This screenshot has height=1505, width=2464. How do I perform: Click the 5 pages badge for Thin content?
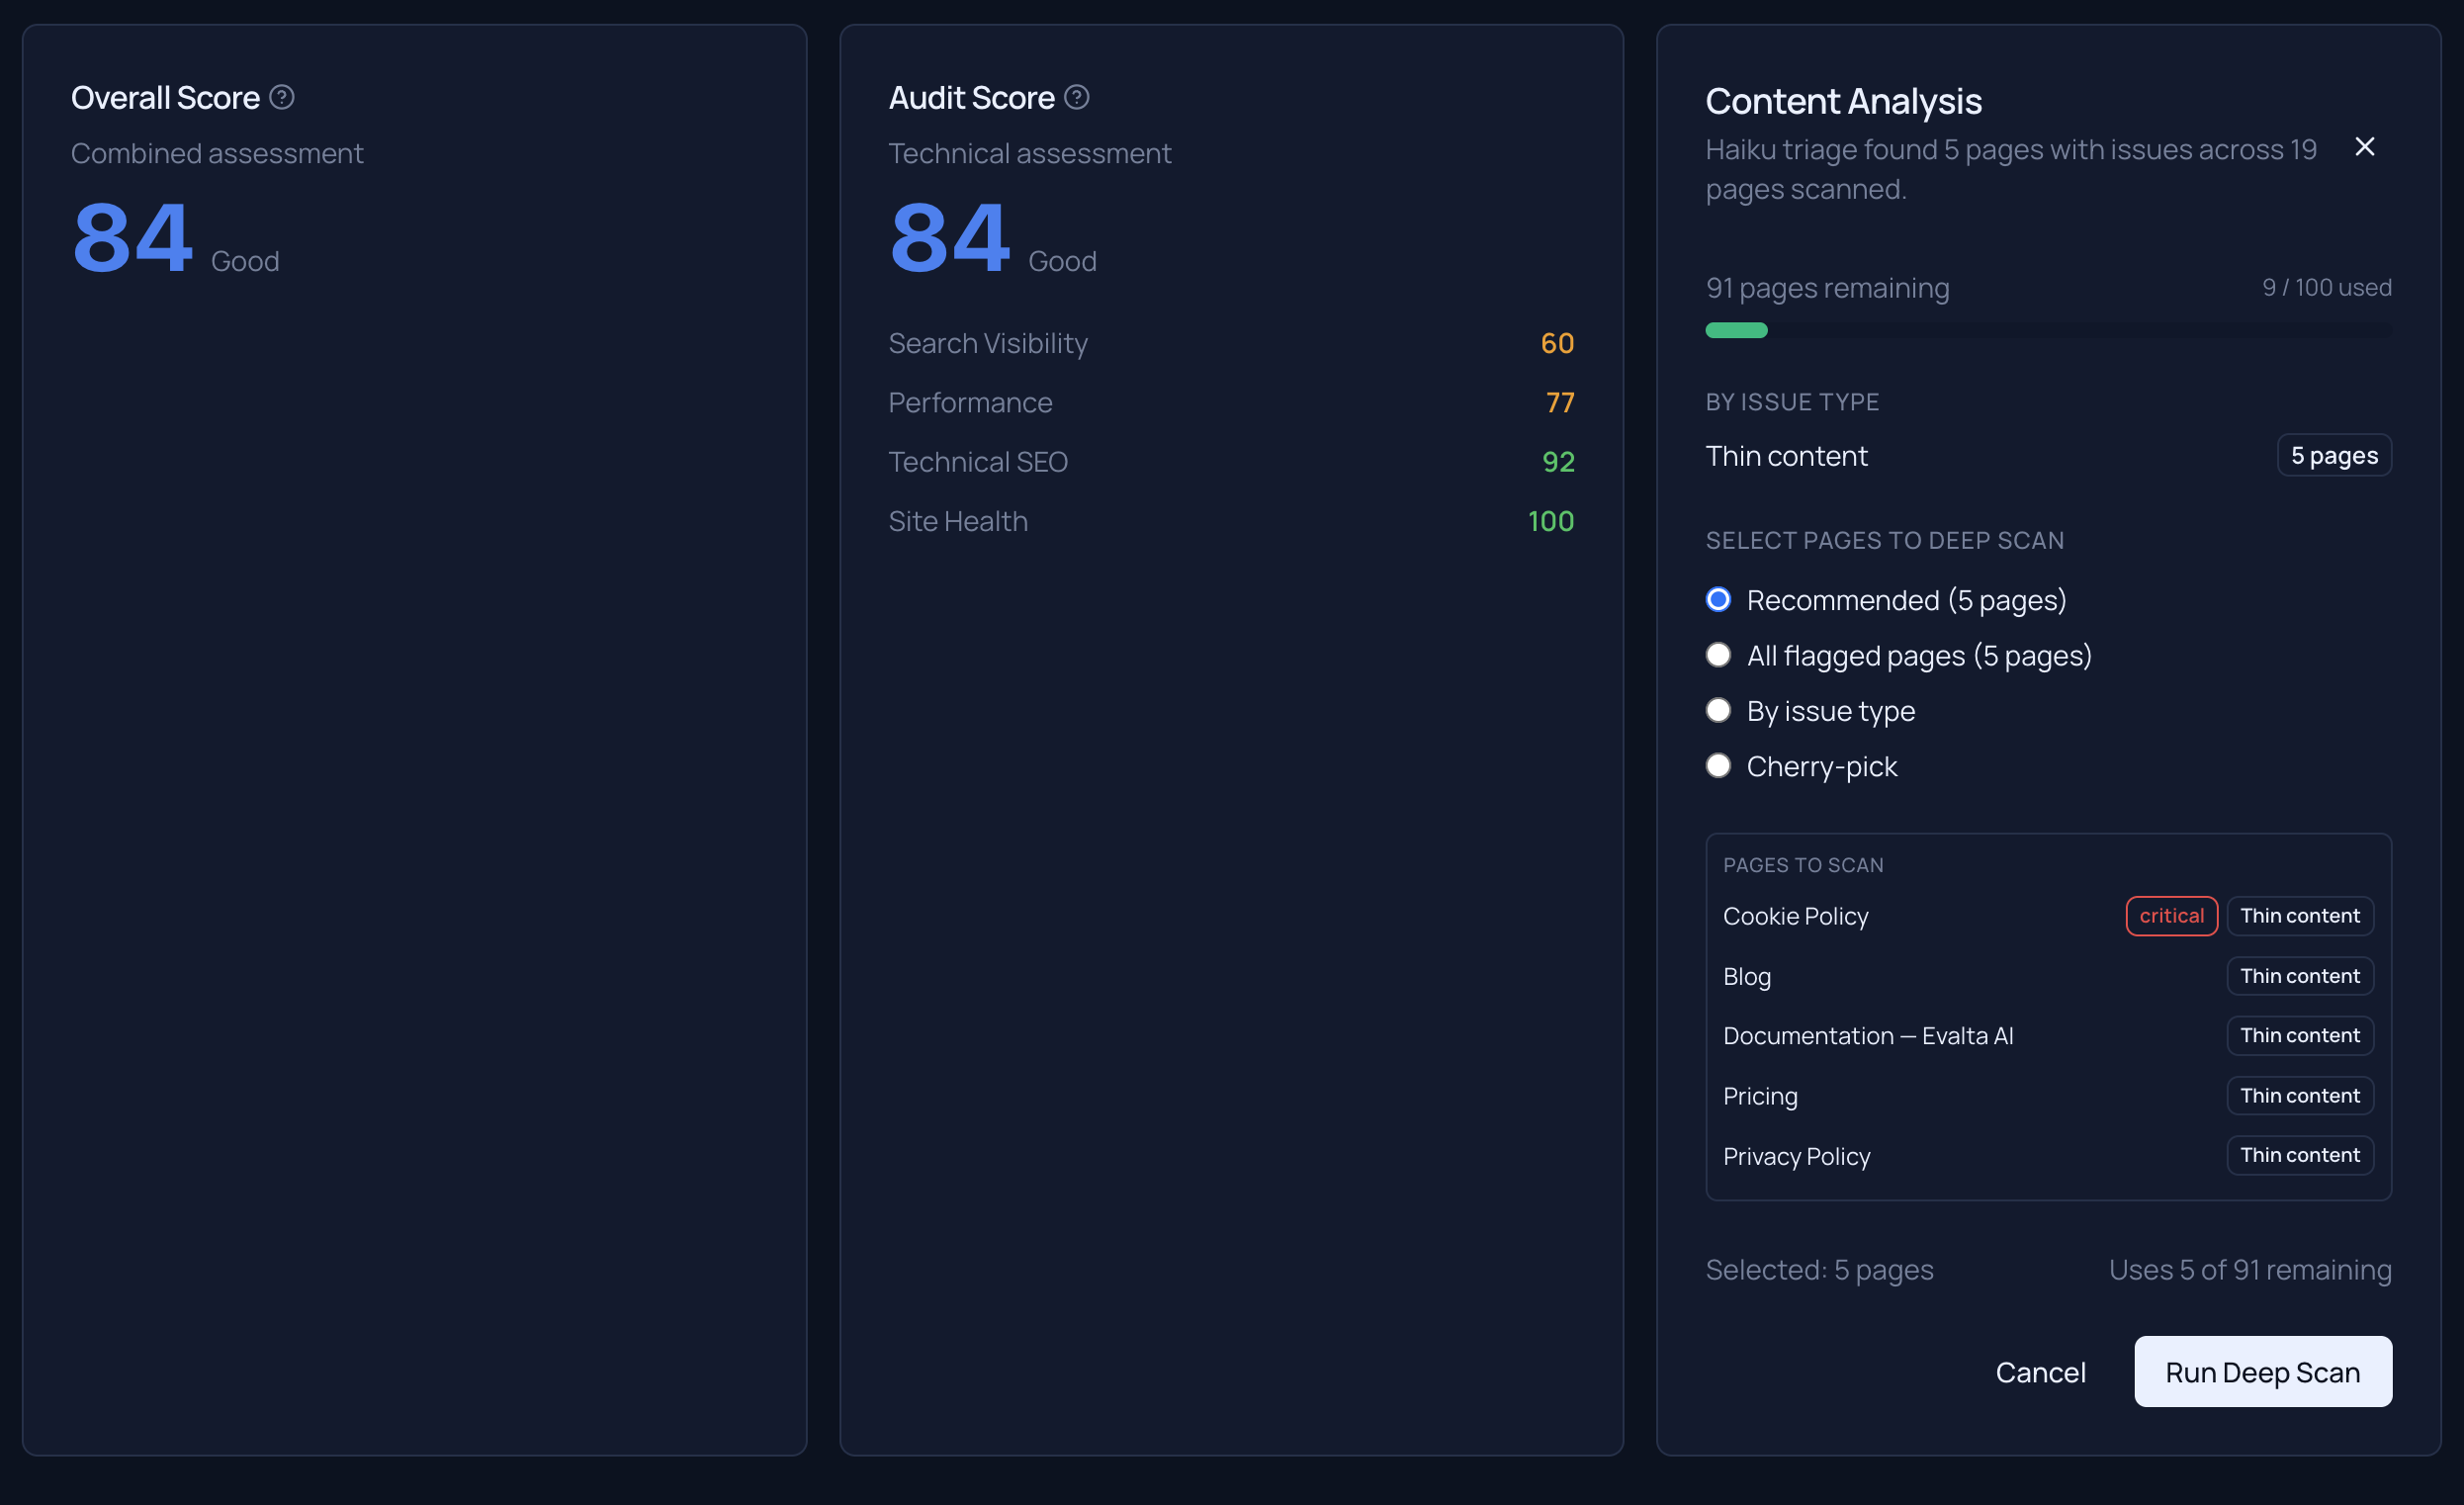click(x=2333, y=455)
